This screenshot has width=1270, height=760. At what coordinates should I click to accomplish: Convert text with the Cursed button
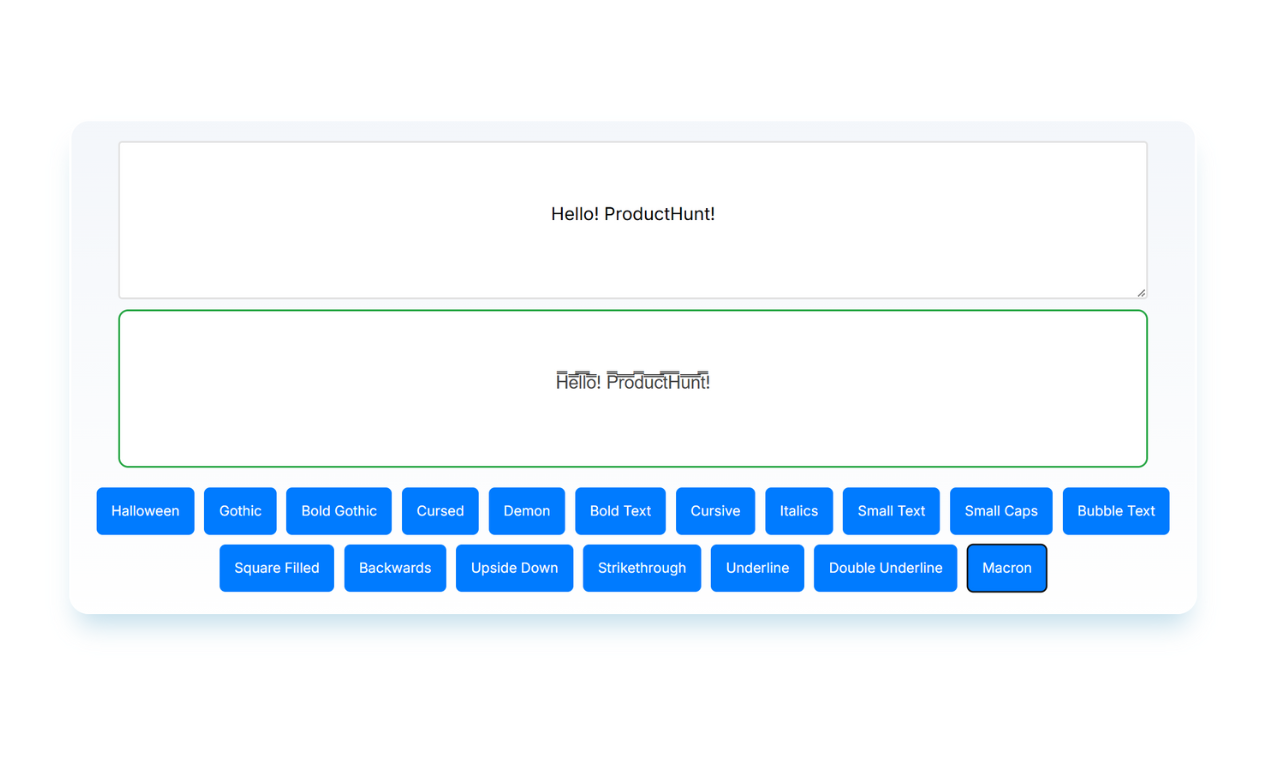click(x=440, y=511)
